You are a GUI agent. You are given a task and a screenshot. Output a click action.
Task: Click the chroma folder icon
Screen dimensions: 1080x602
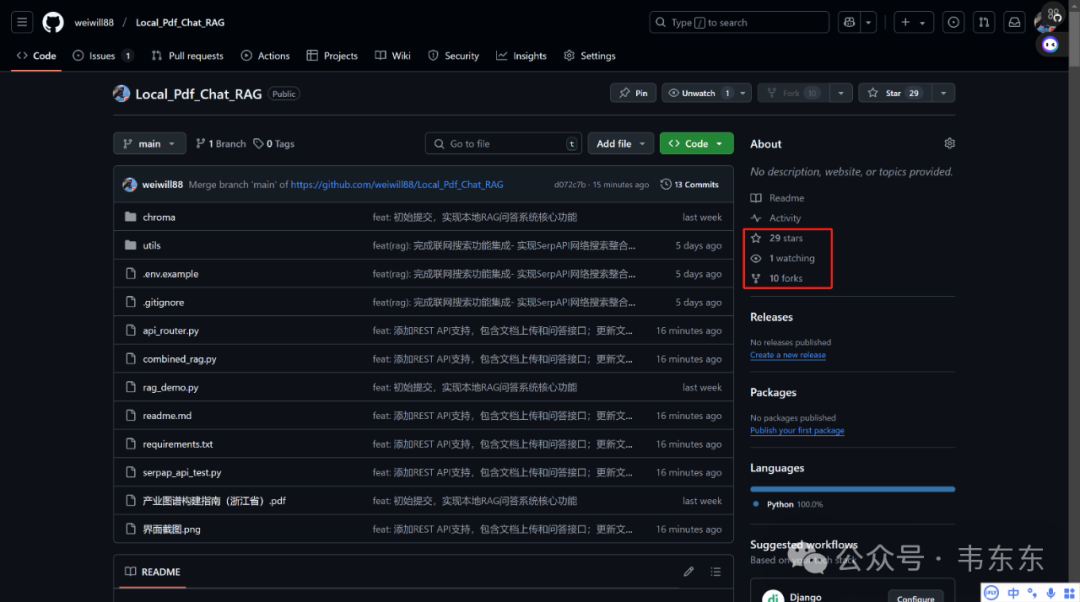(x=130, y=217)
